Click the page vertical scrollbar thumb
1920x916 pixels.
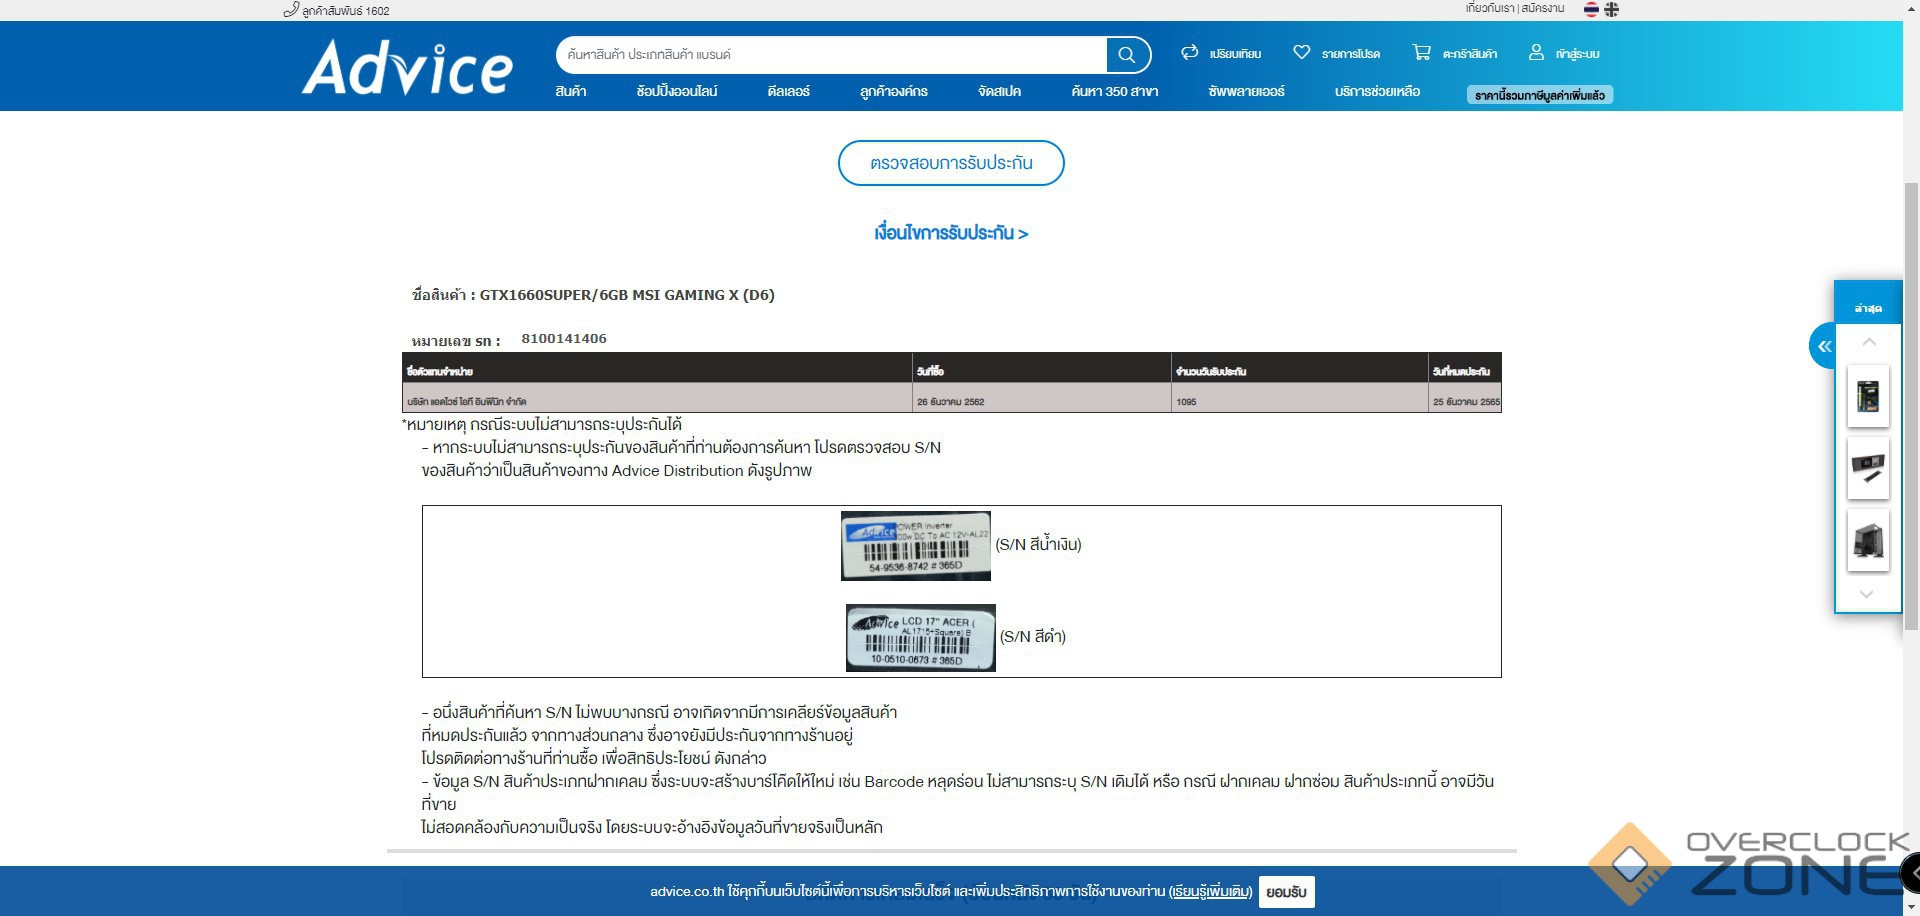[x=1911, y=407]
